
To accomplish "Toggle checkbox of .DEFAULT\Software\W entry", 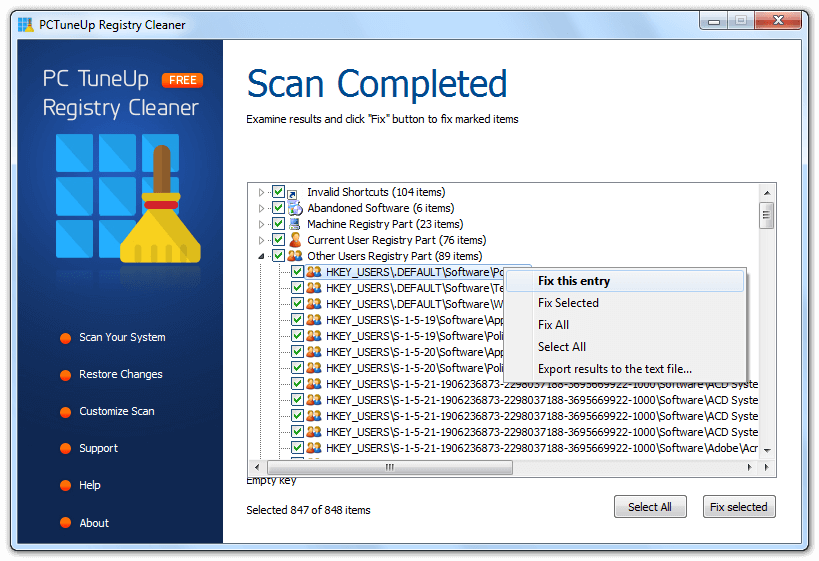I will [297, 304].
